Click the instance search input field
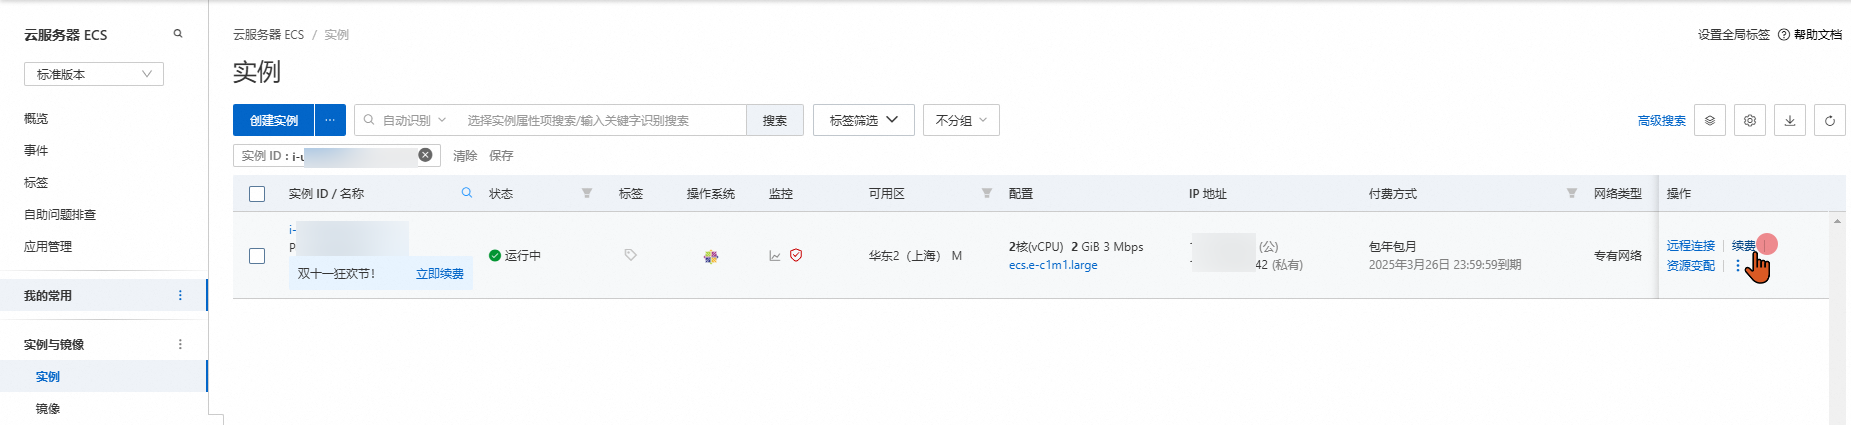 (x=600, y=120)
